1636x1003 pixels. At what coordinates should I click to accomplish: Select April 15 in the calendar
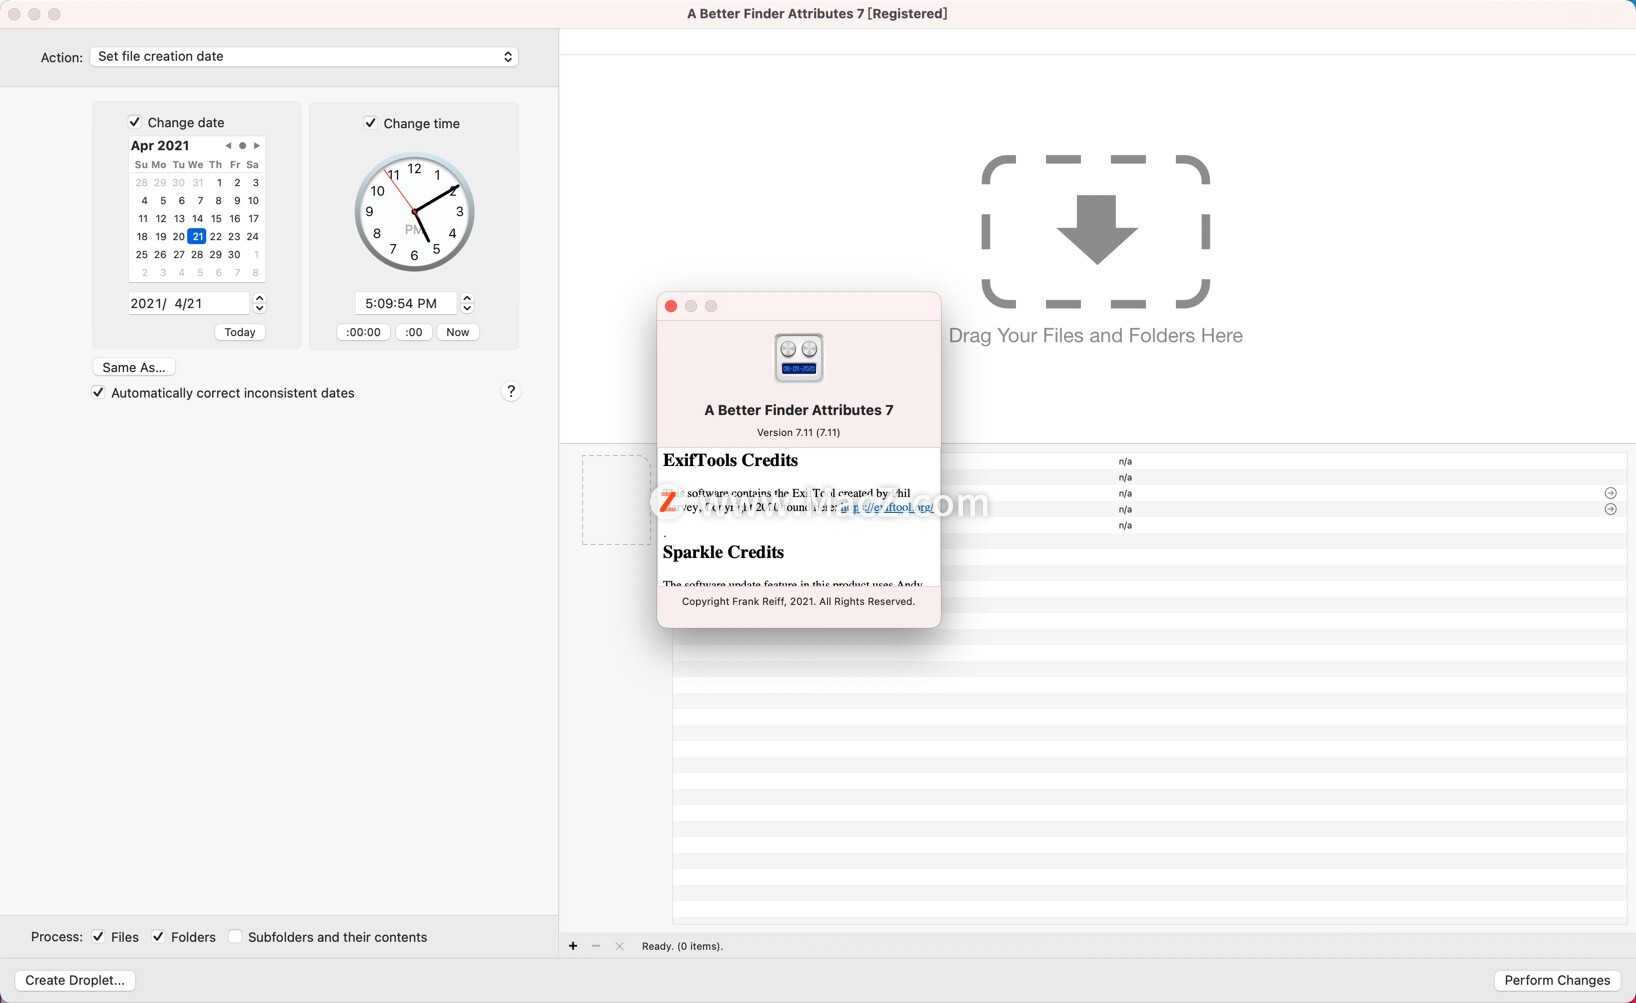pyautogui.click(x=216, y=219)
